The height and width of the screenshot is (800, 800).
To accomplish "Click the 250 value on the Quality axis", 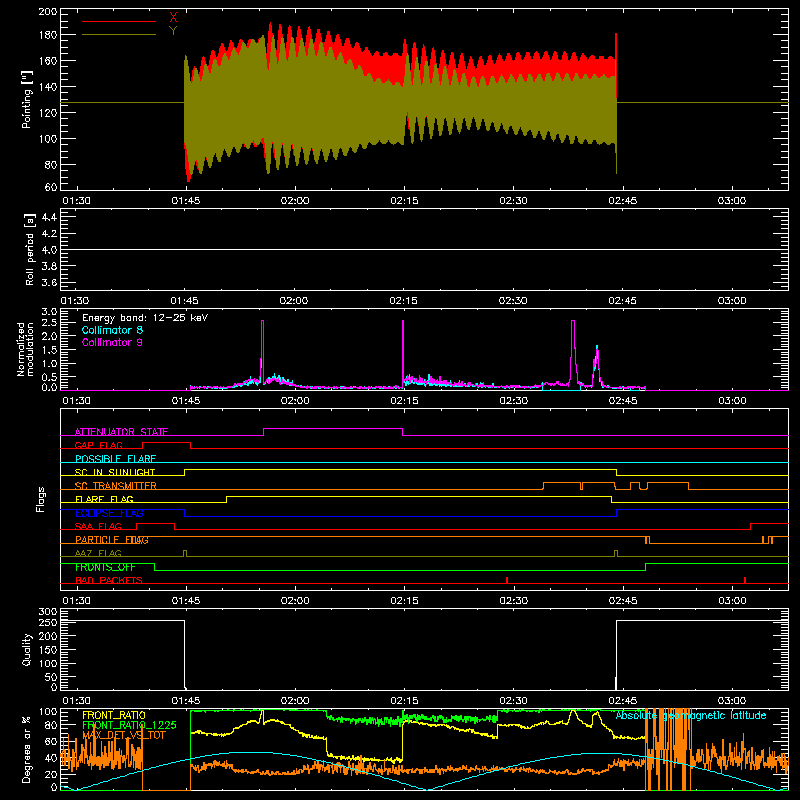I will [48, 622].
